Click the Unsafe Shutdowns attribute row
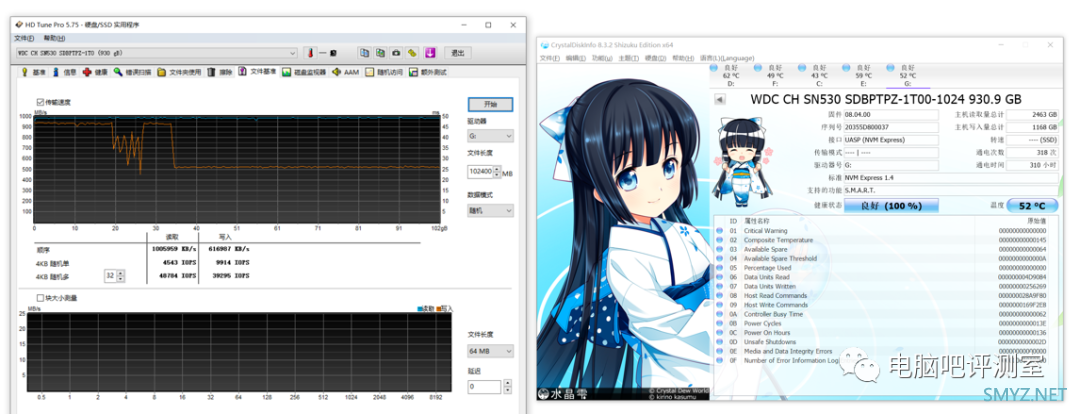This screenshot has height=414, width=1080. coord(884,342)
